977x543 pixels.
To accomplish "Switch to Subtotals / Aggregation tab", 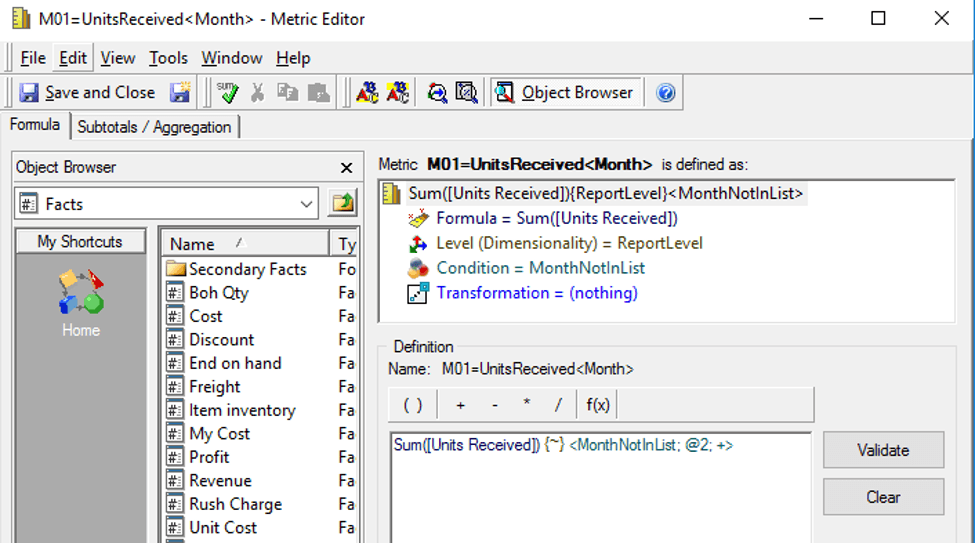I will (x=154, y=127).
